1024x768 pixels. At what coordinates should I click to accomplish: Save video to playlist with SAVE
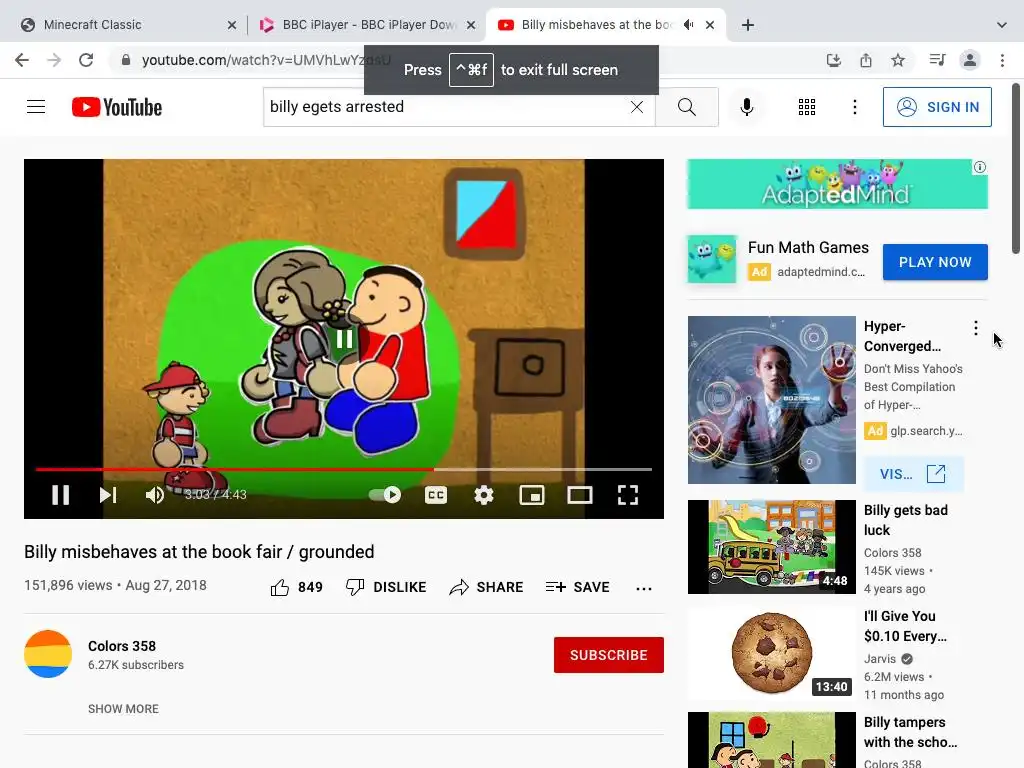pyautogui.click(x=578, y=587)
